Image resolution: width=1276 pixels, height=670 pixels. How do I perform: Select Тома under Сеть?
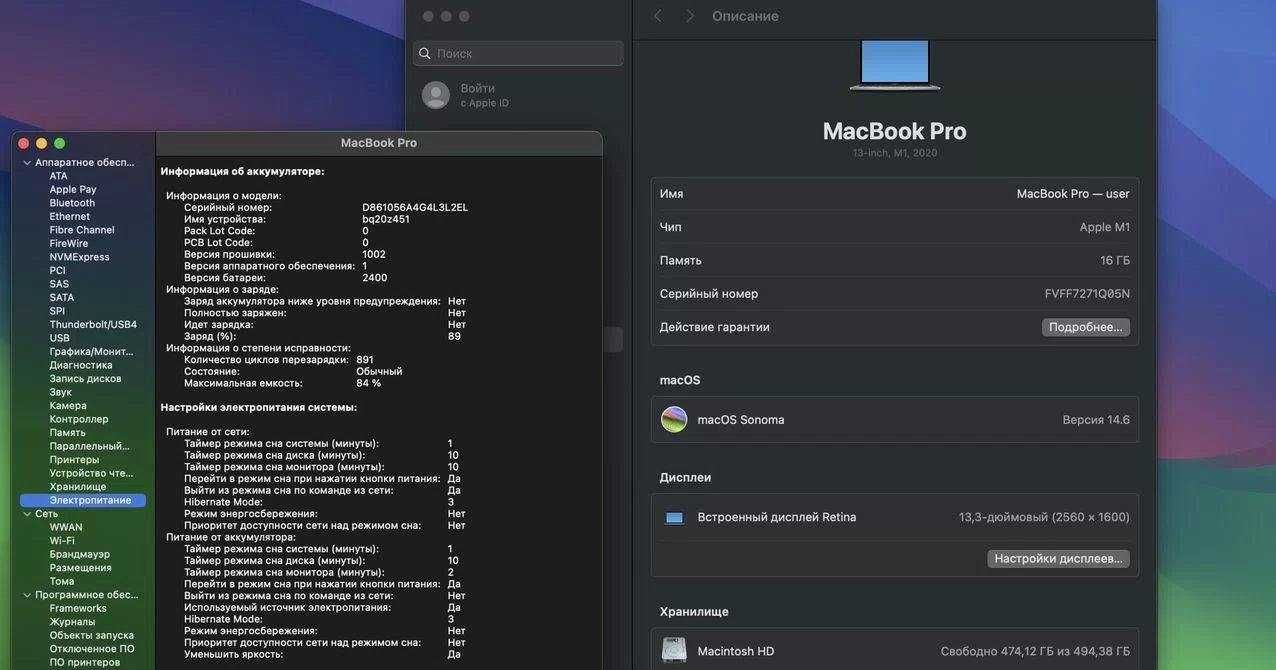point(62,581)
